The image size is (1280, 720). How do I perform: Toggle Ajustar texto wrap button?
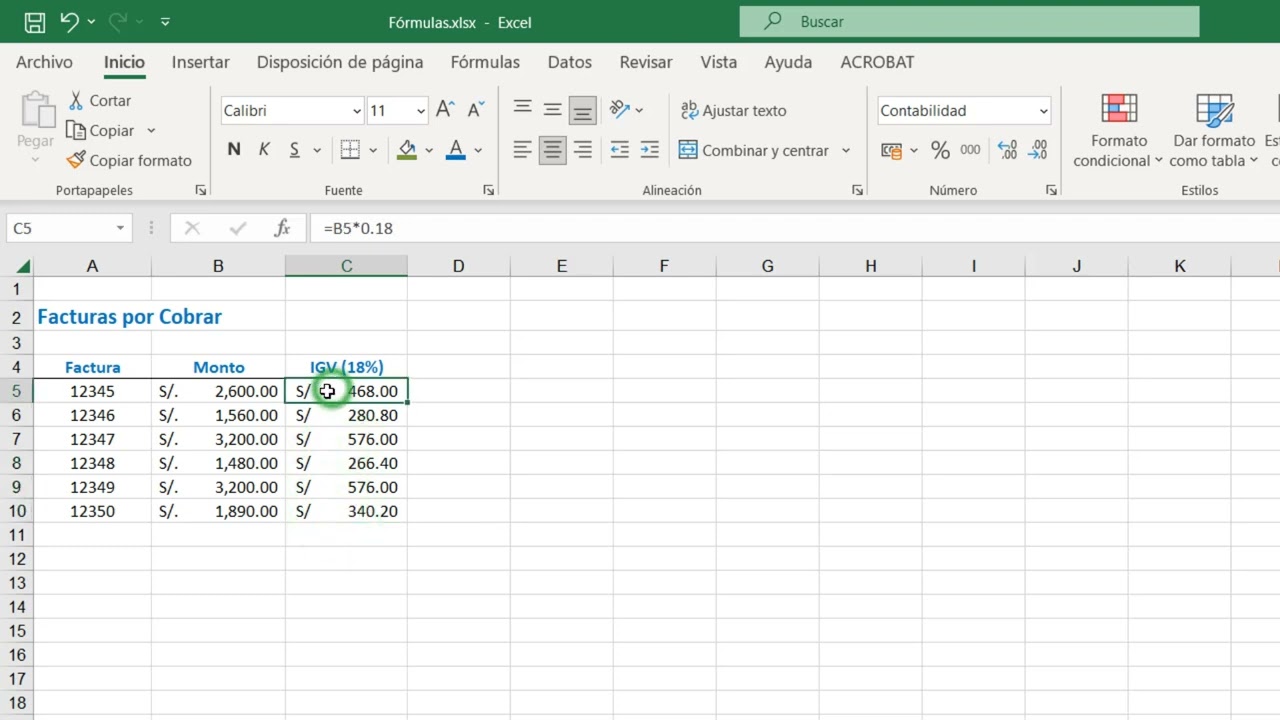coord(733,111)
